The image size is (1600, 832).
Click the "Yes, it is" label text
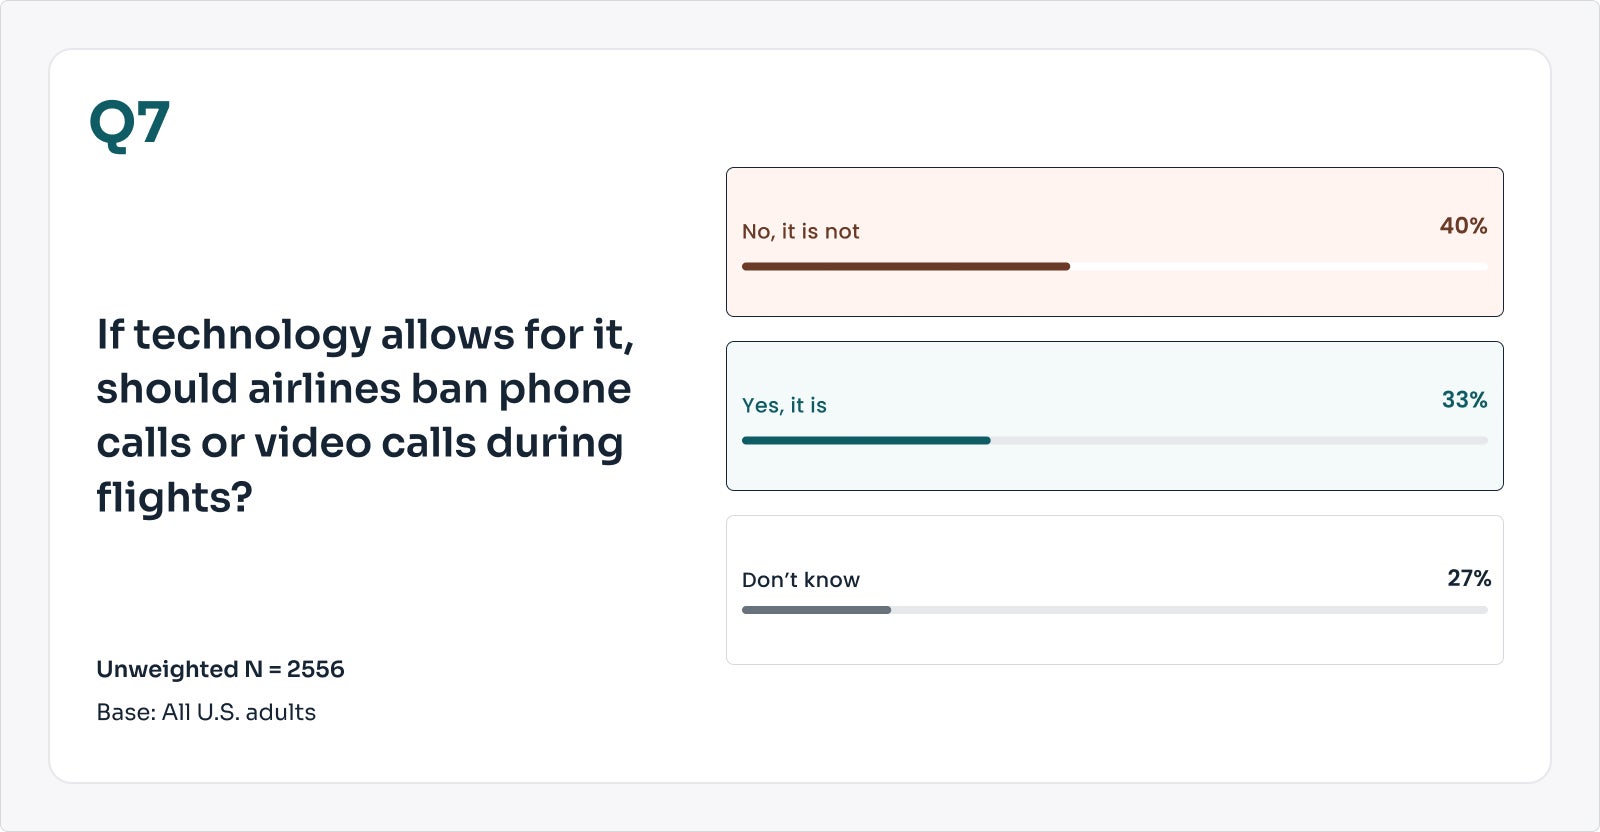(784, 406)
